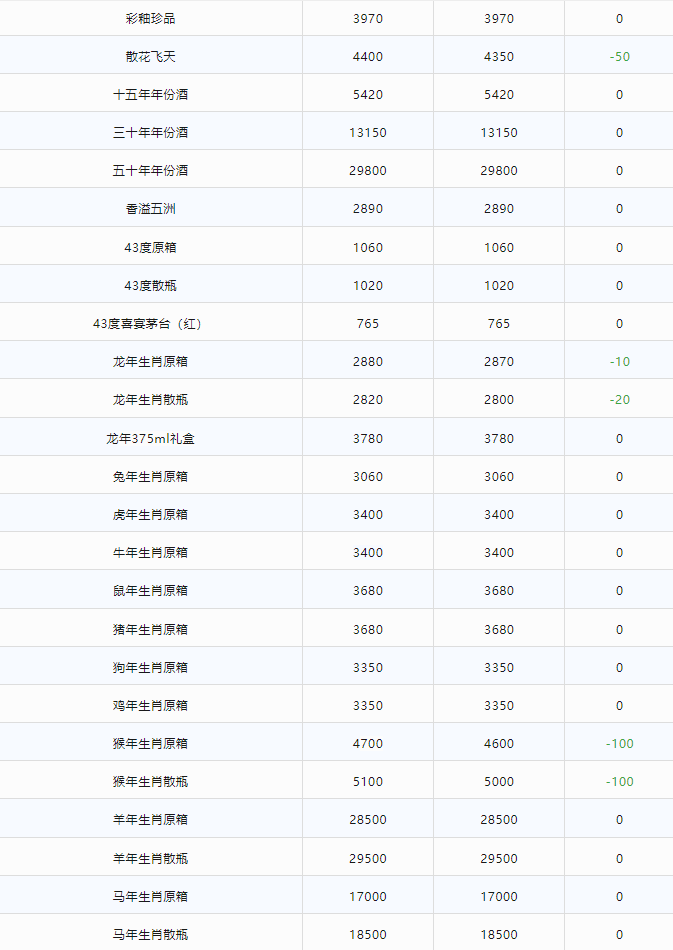Viewport: 673px width, 950px height.
Task: Click first 17000 price of 马年生肖原箱
Action: [x=368, y=897]
